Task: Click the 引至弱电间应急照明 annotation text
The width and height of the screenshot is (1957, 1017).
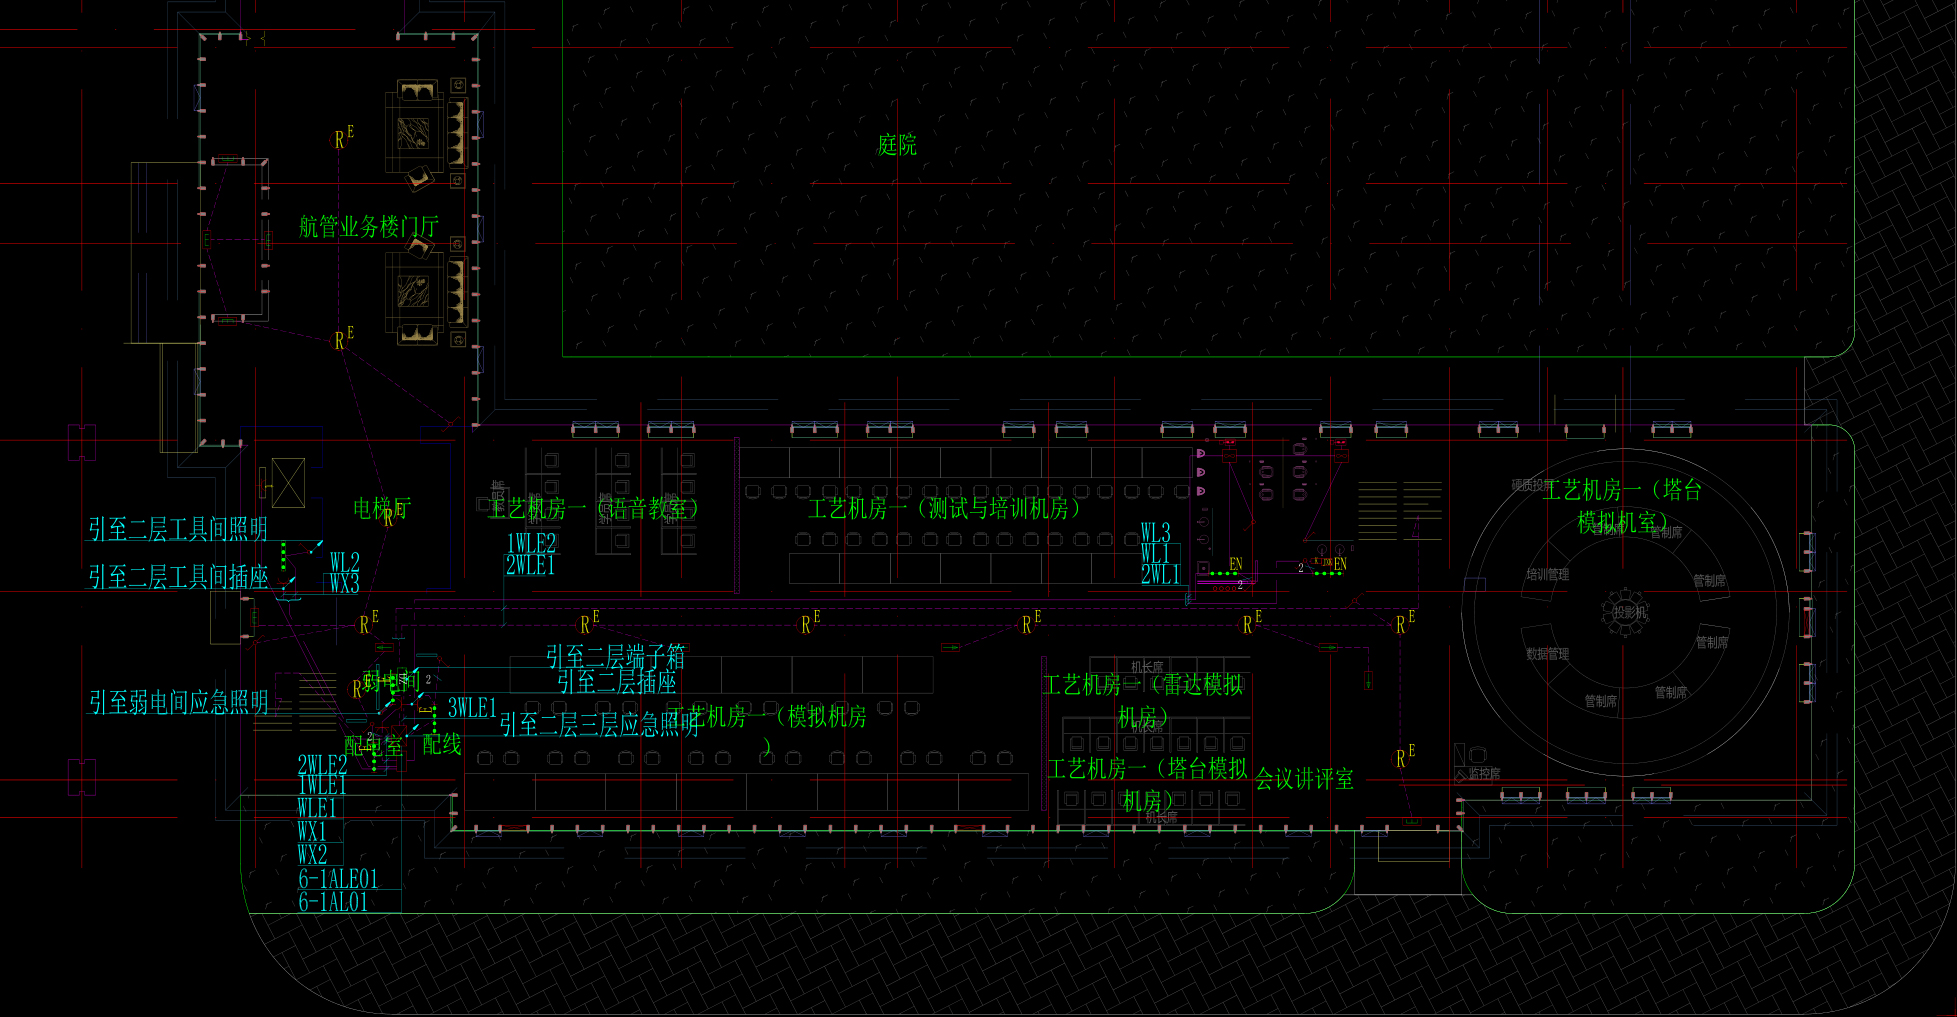Action: [179, 703]
